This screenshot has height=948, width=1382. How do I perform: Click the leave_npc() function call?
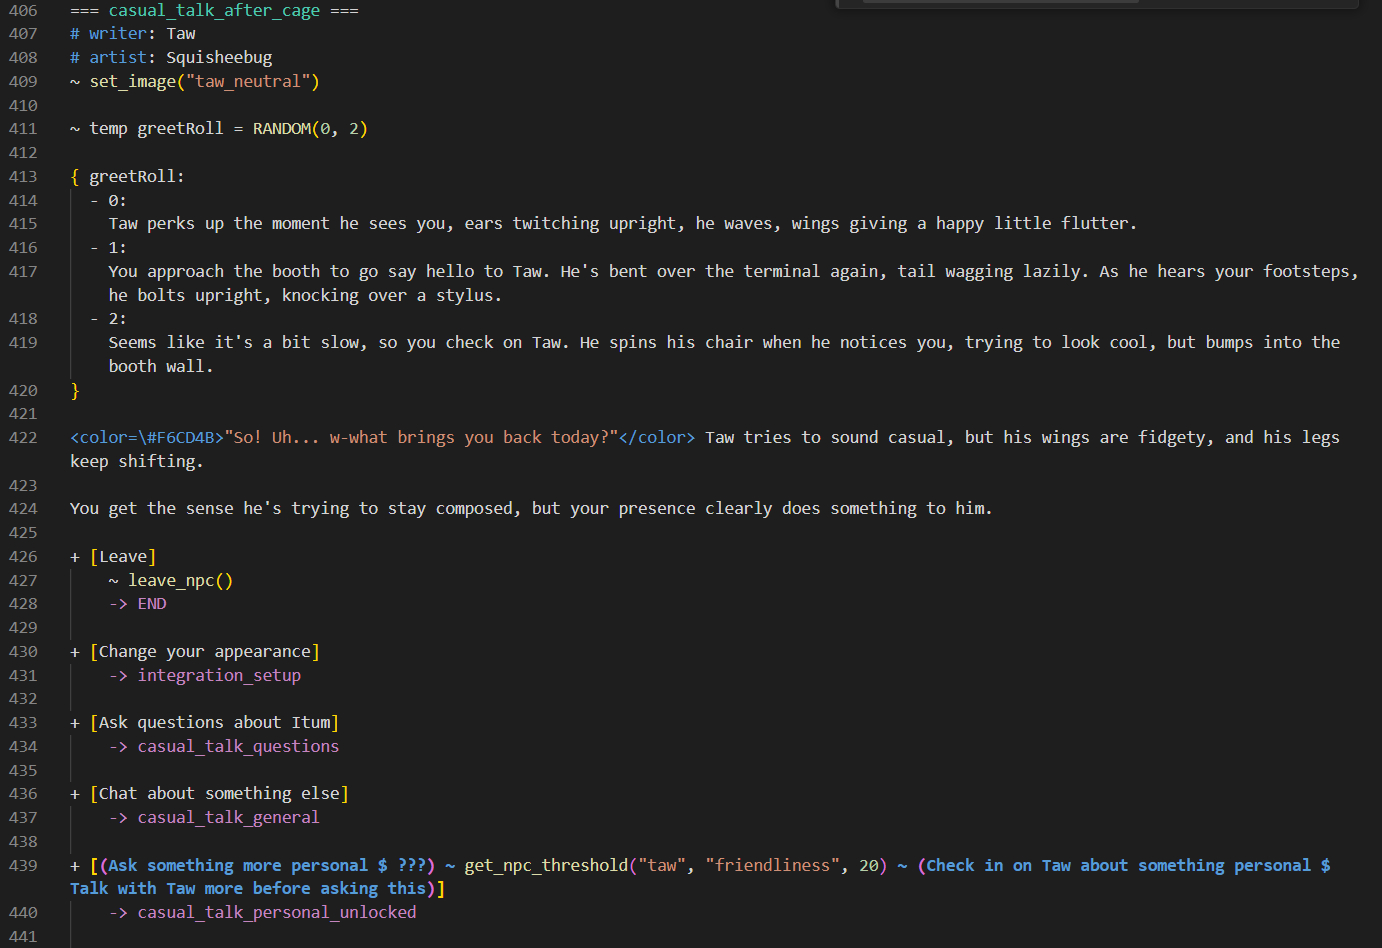point(180,581)
